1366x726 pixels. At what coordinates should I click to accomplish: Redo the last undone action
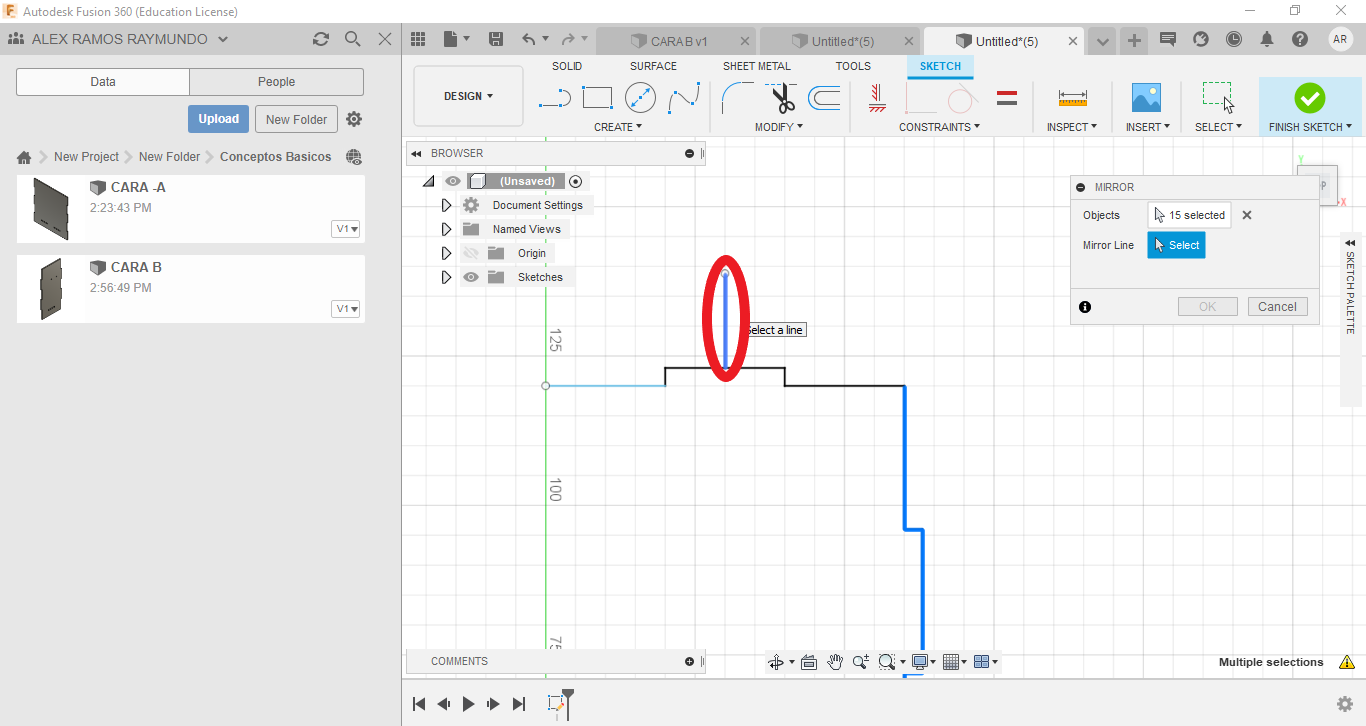tap(569, 39)
